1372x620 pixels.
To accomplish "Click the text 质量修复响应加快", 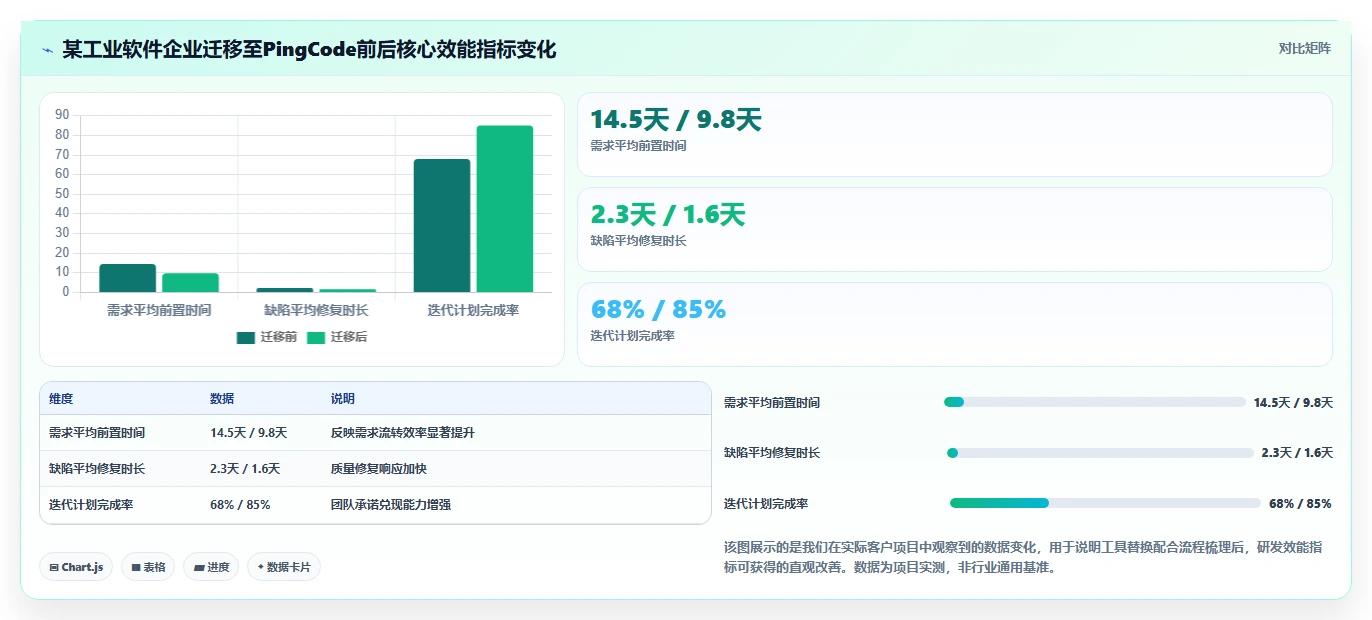I will (379, 469).
